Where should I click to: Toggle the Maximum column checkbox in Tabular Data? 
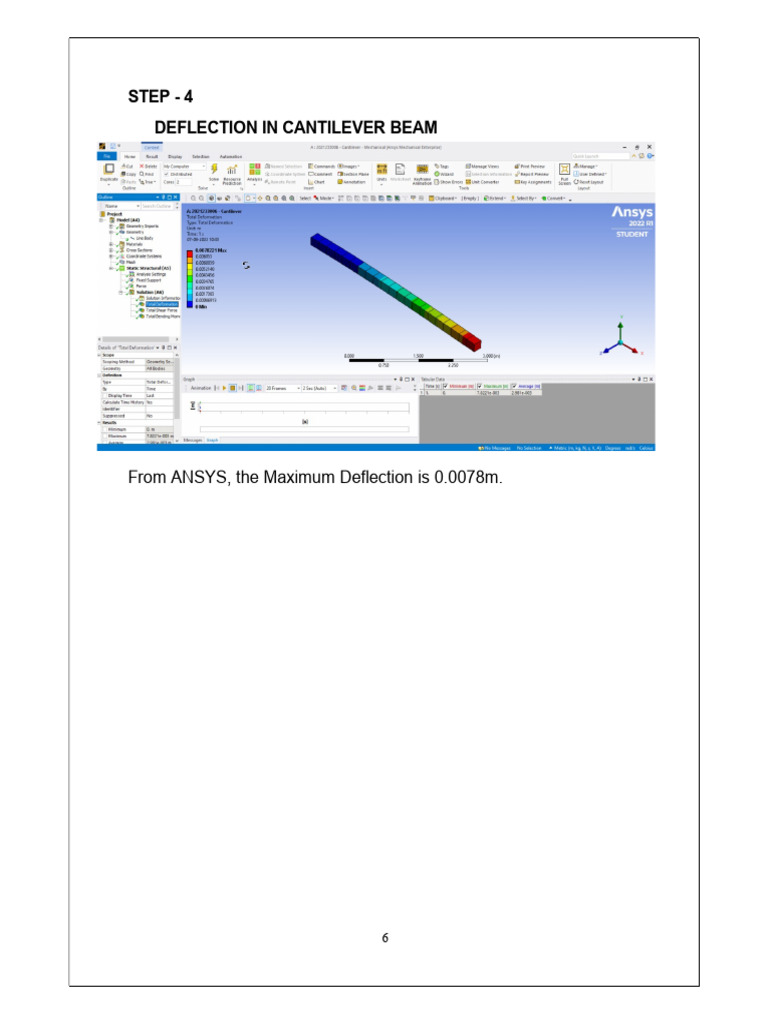click(x=480, y=386)
